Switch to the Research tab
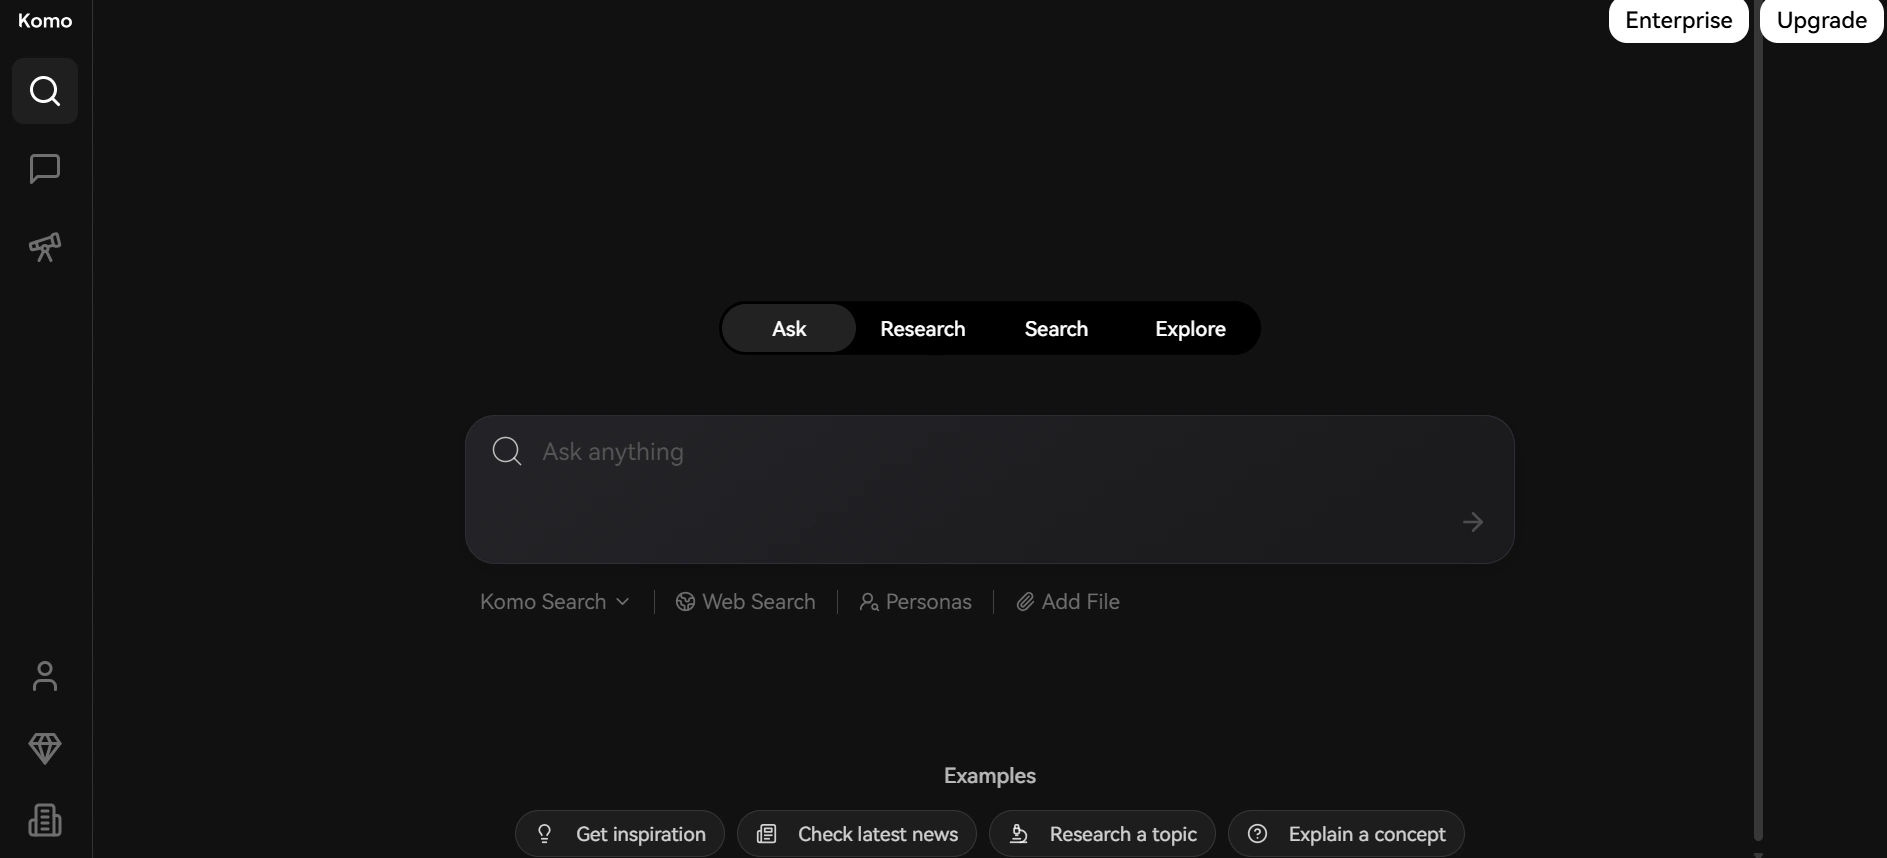 (922, 329)
